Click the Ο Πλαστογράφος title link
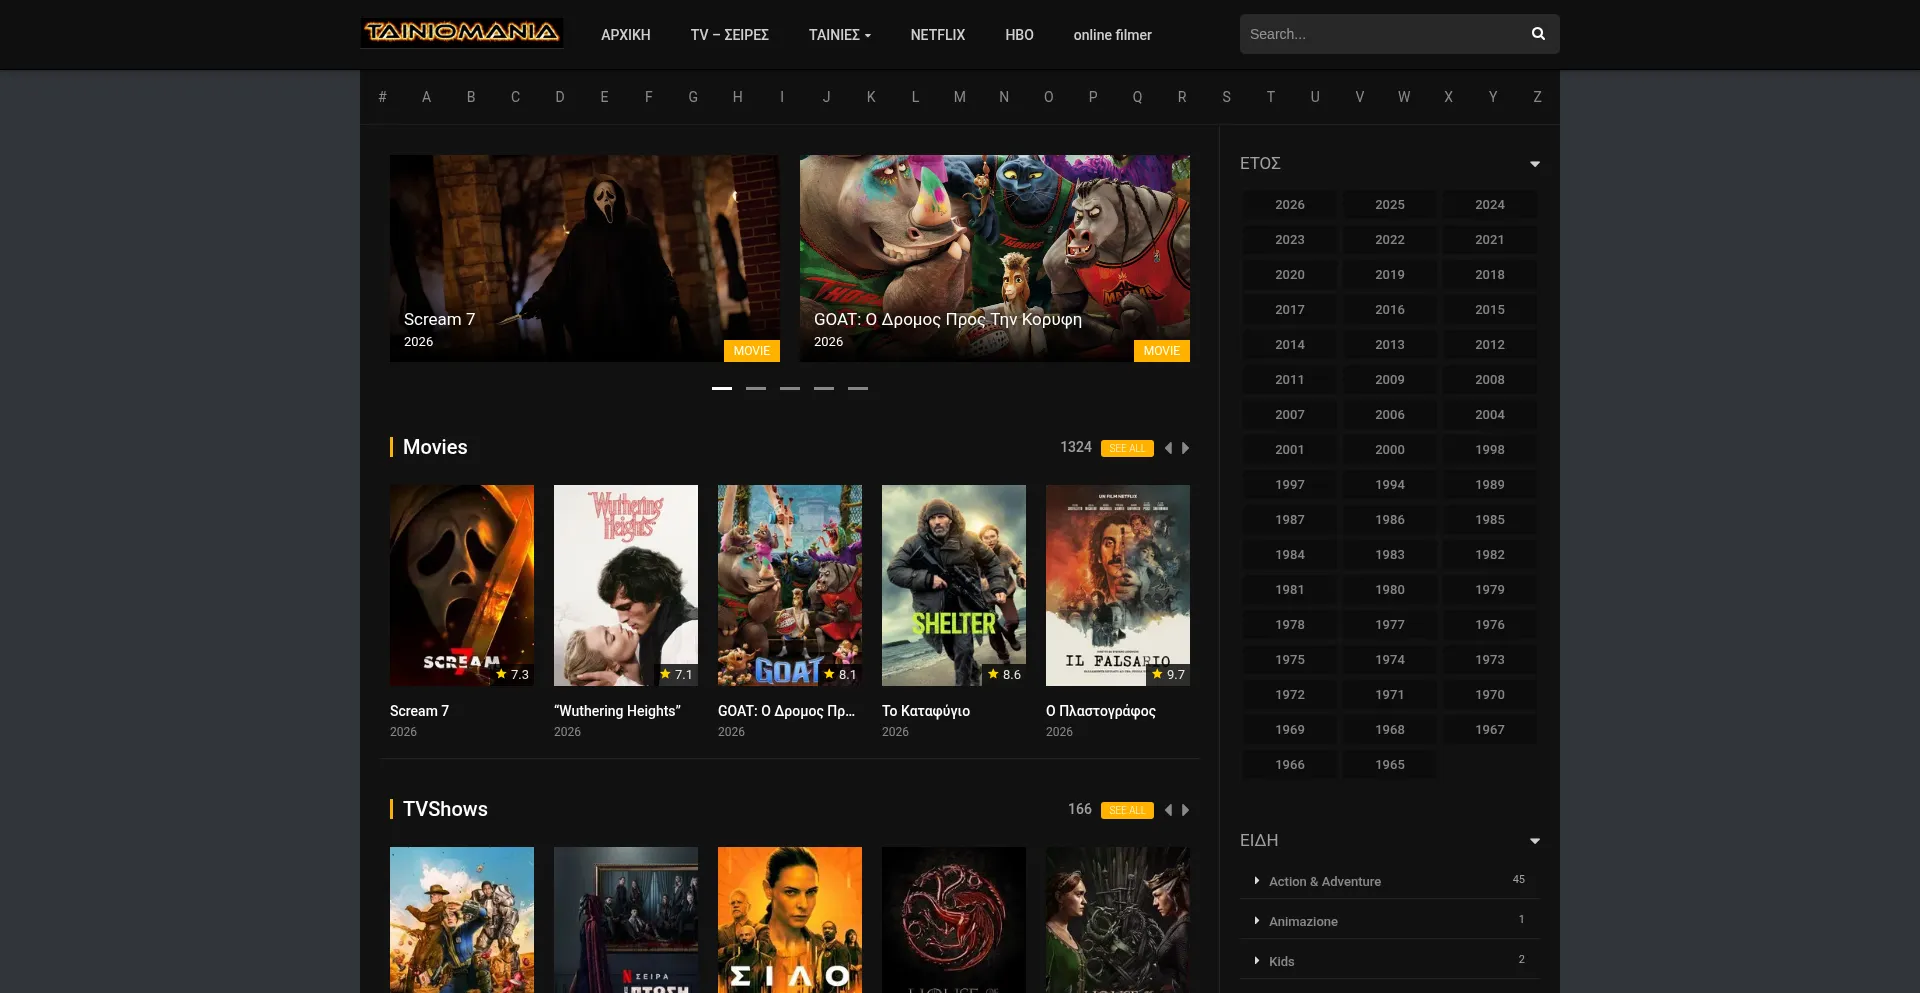 (x=1101, y=711)
